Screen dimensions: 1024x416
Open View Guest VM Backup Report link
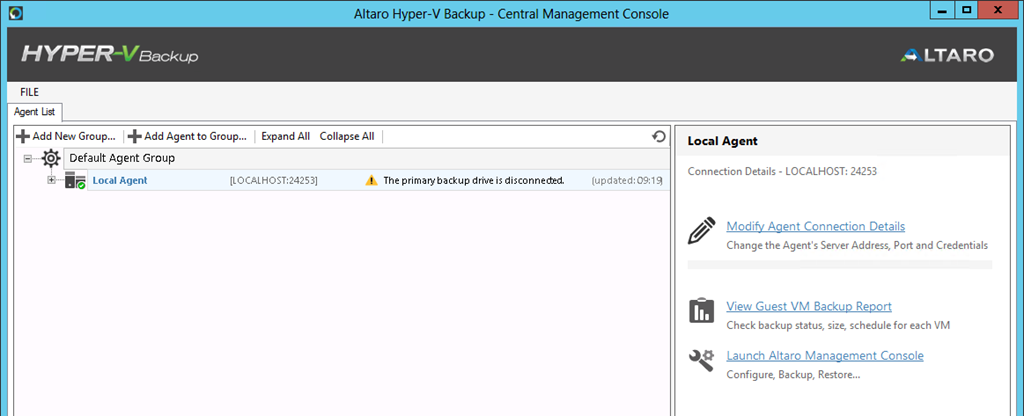coord(809,306)
